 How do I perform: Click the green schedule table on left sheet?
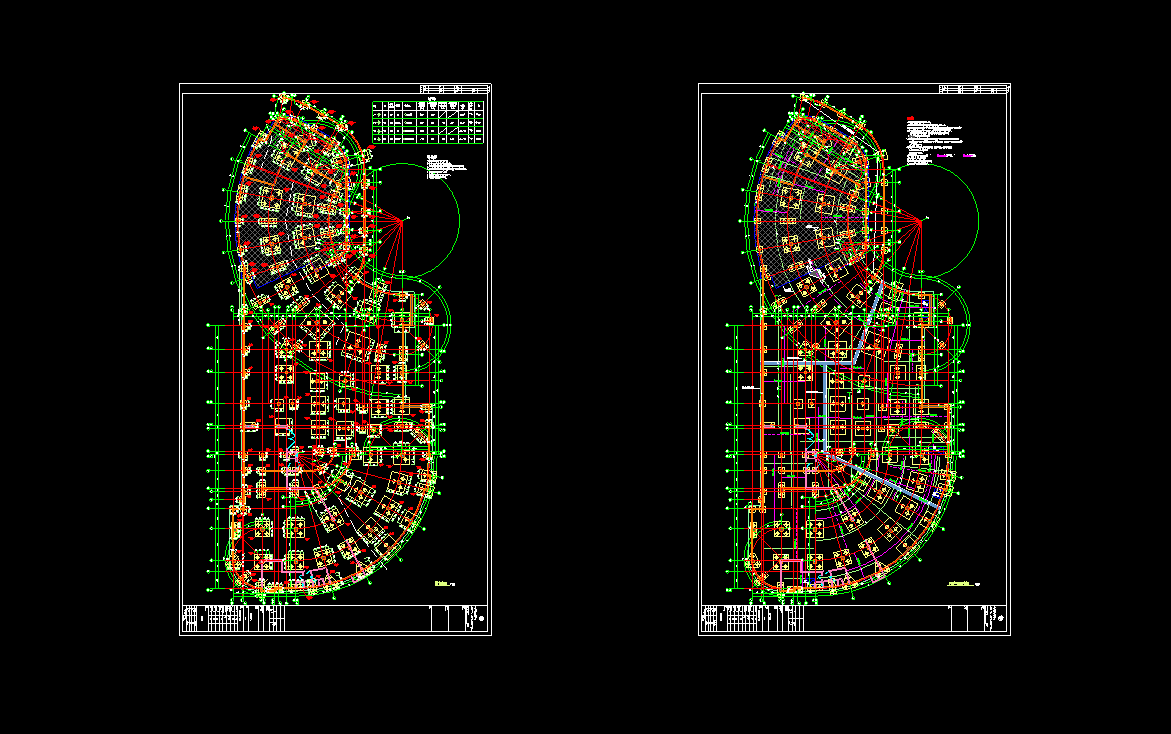click(428, 120)
